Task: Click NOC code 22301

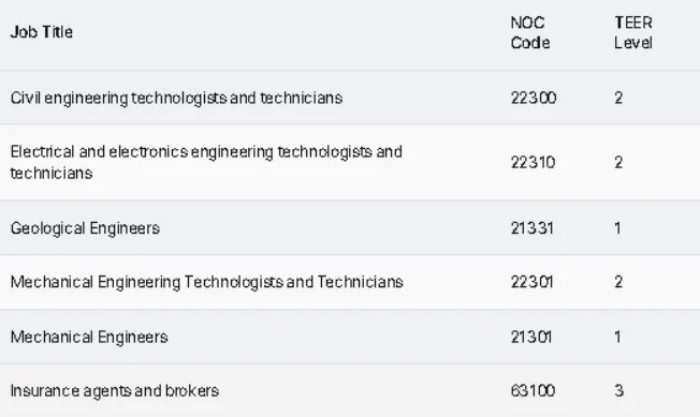Action: pos(533,282)
